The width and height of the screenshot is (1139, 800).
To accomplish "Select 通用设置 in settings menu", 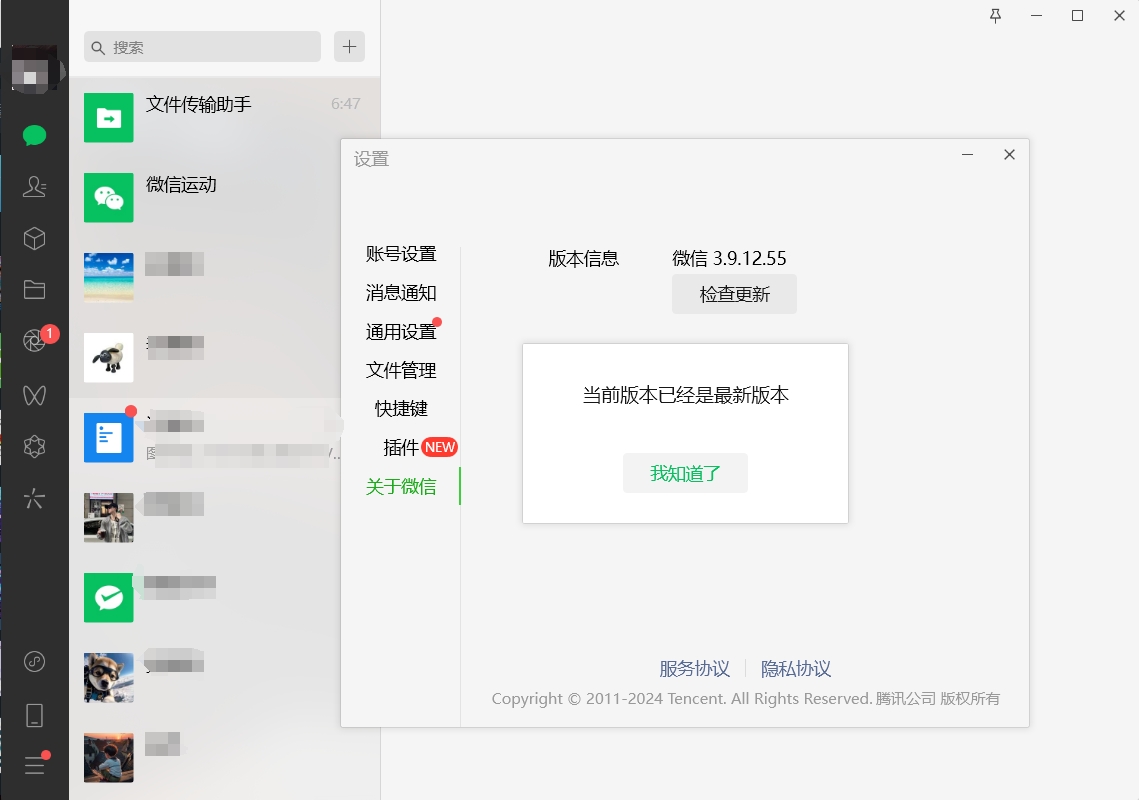I will coord(401,332).
